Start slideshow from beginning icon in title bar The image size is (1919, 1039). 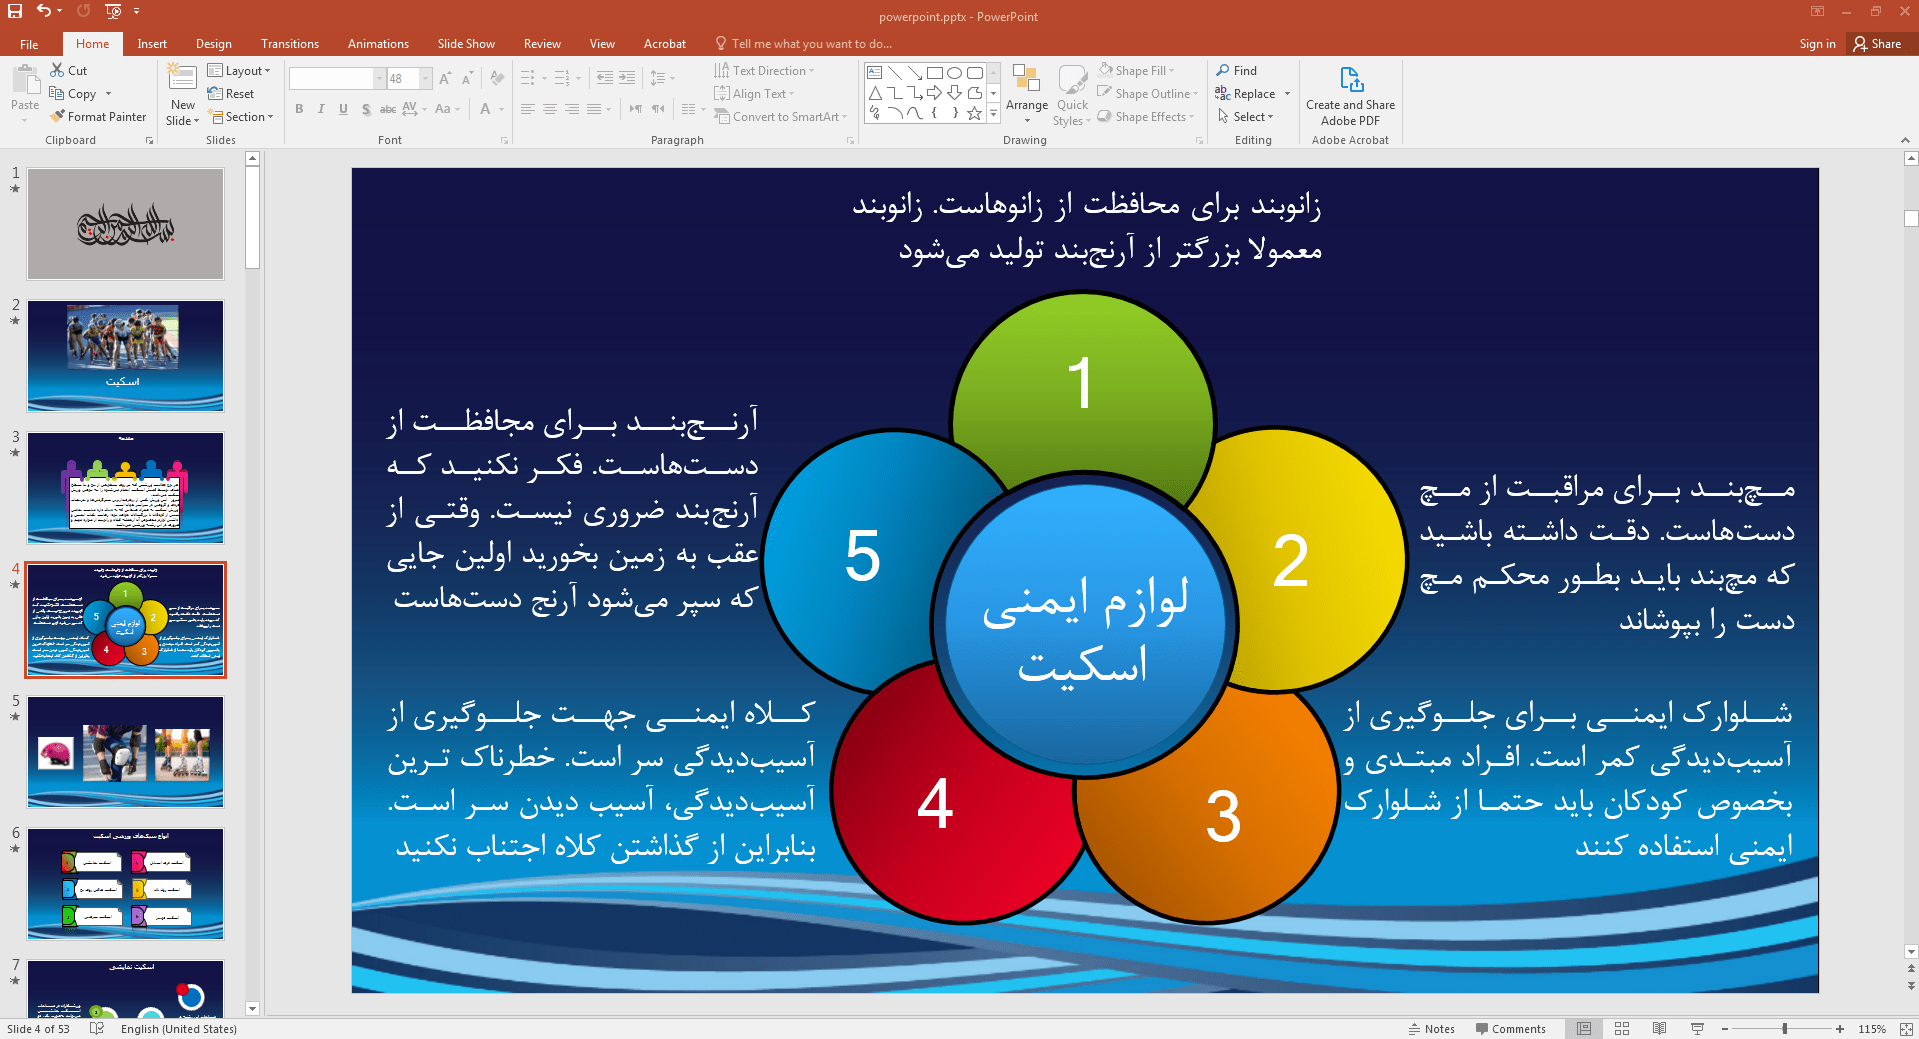[x=113, y=11]
